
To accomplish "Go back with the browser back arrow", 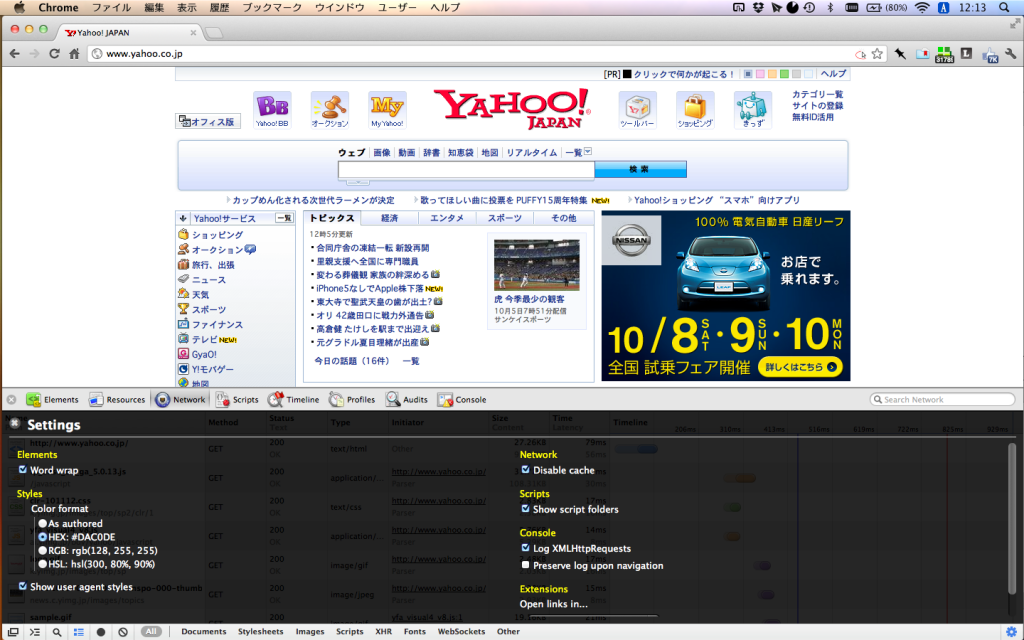I will coord(14,54).
